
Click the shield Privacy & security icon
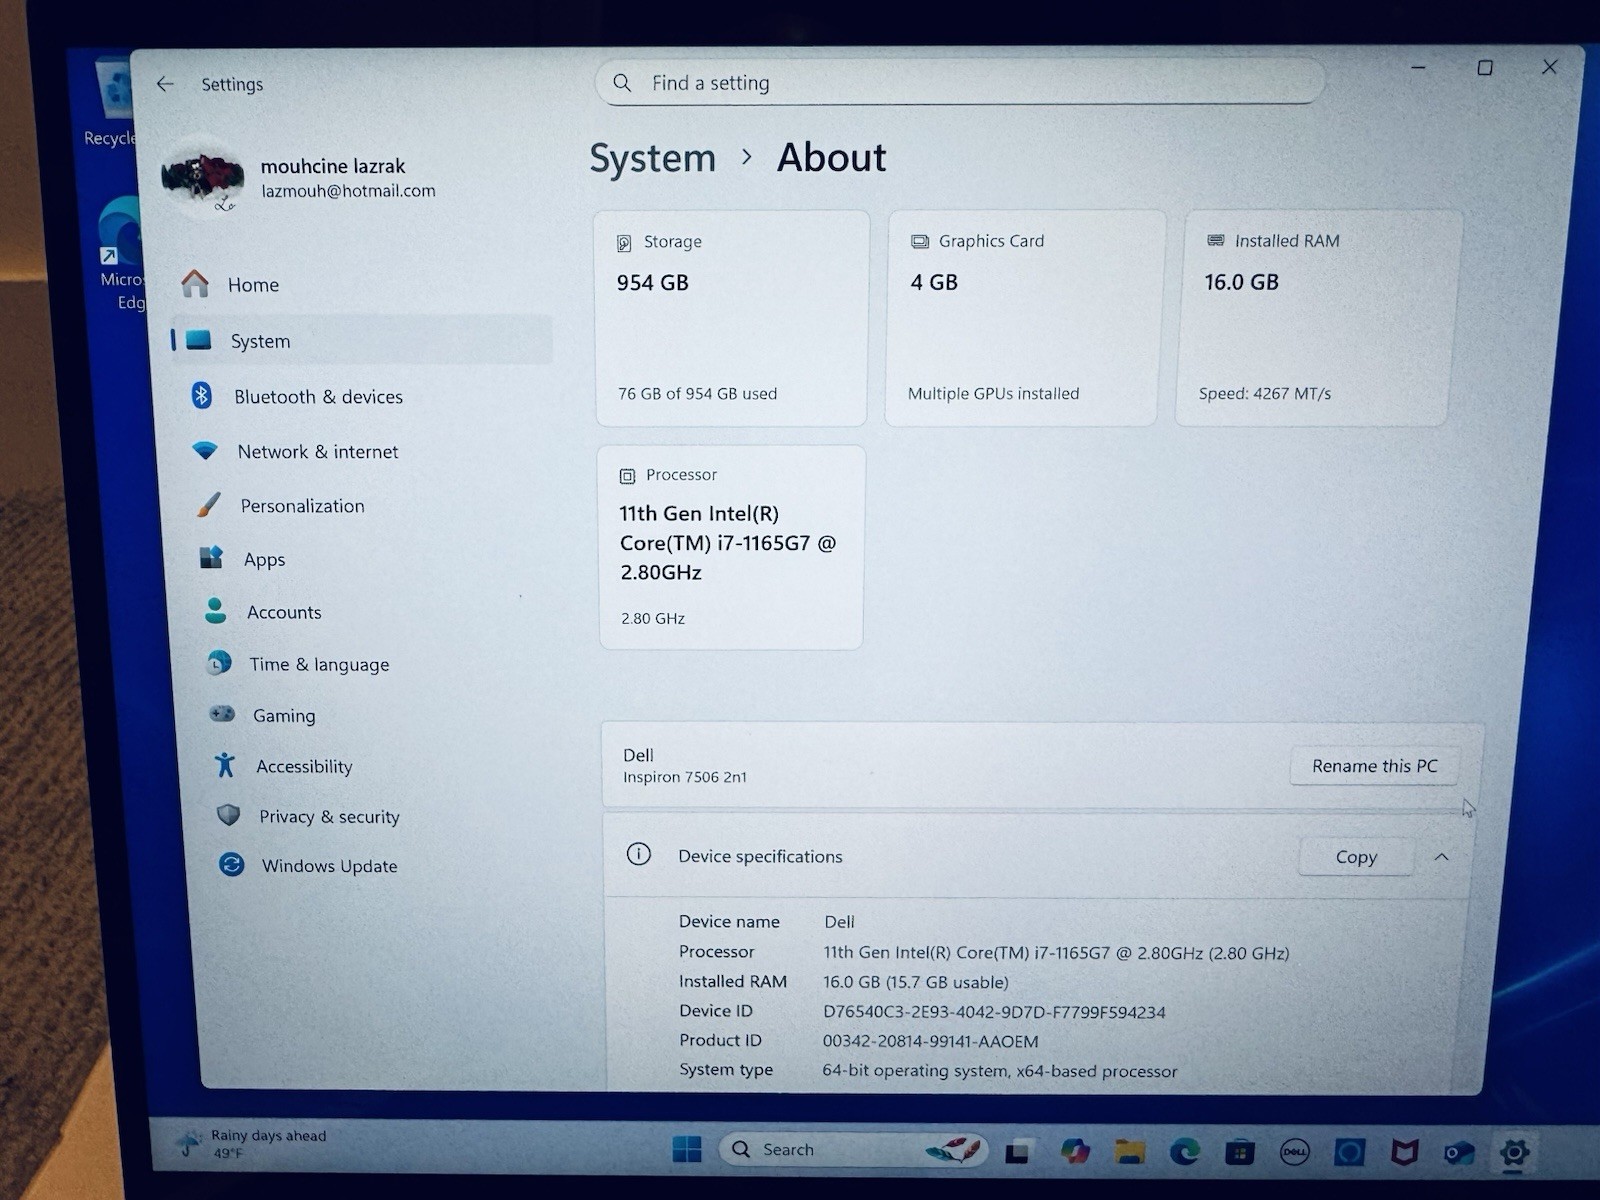tap(228, 815)
